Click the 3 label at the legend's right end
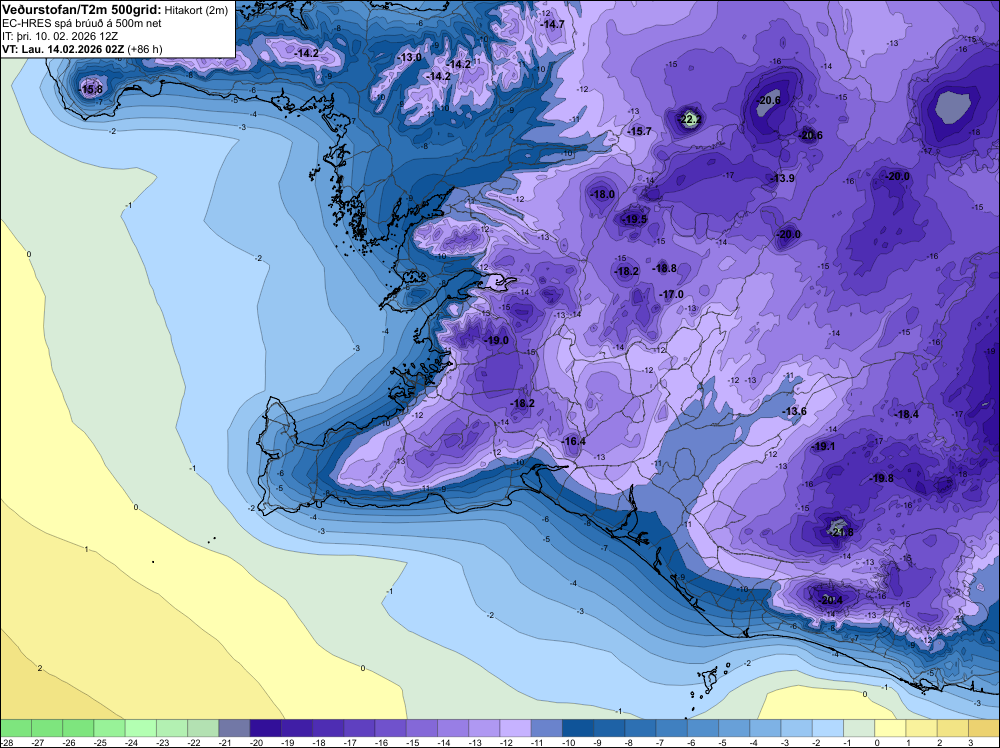Image resolution: width=1000 pixels, height=748 pixels. [x=971, y=742]
